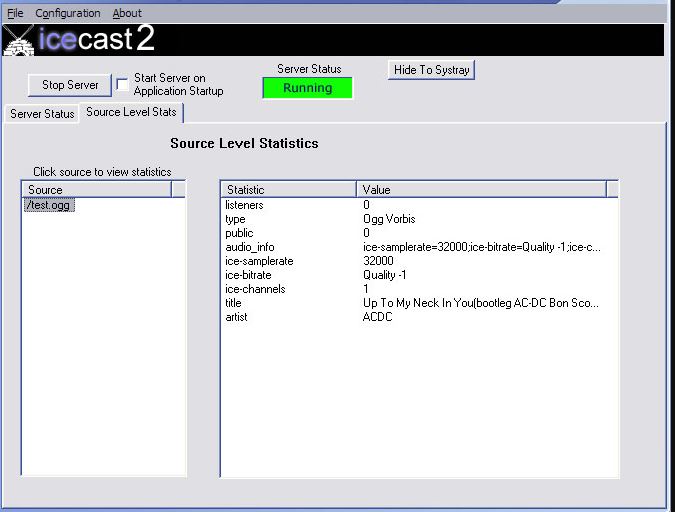Select the /test.ogg source entry
The image size is (675, 512).
pyautogui.click(x=49, y=205)
